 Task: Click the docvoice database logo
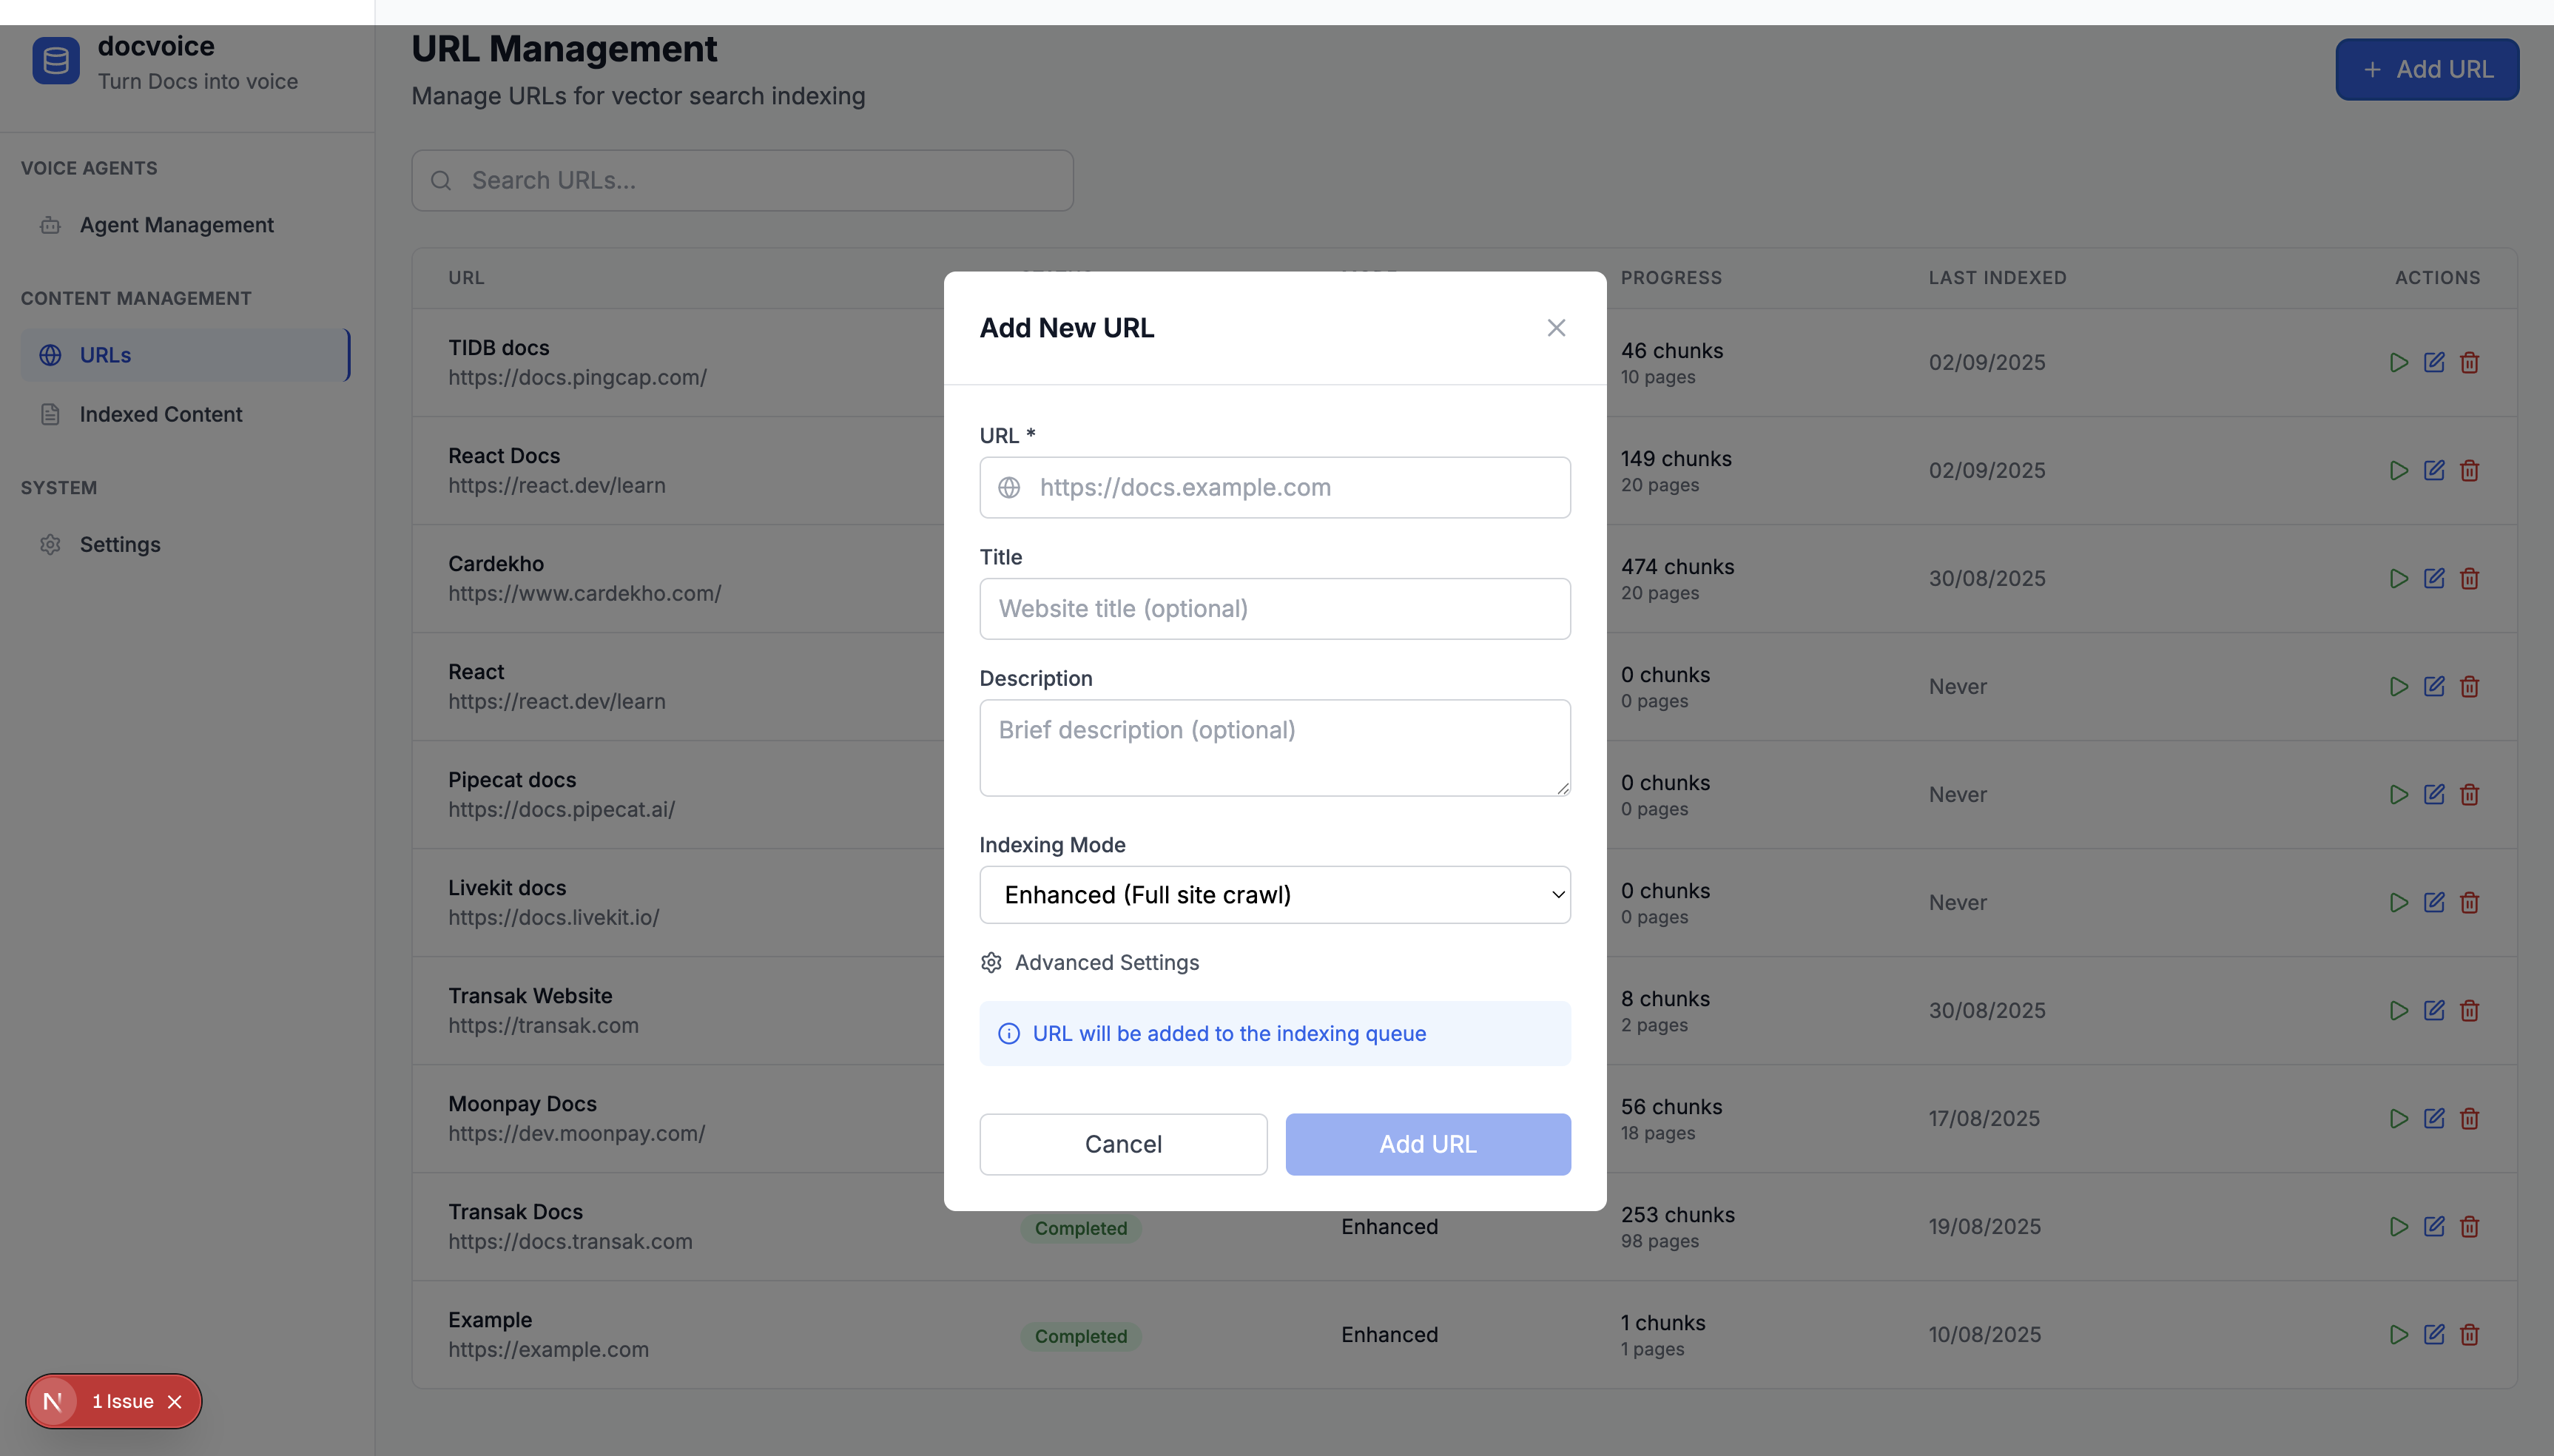tap(56, 61)
